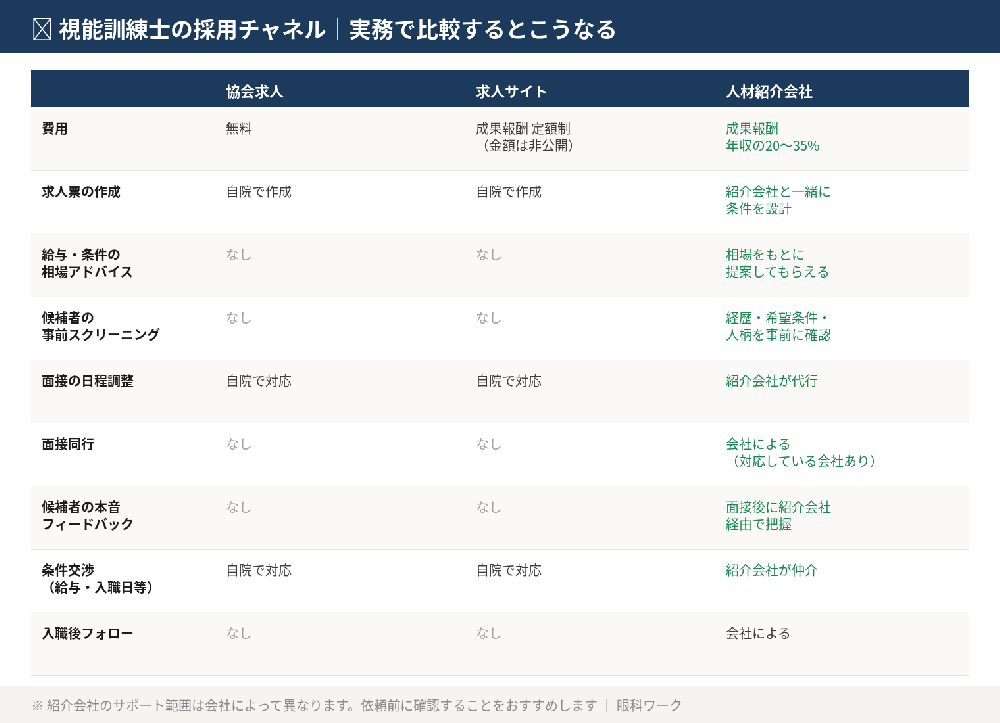
Task: Click the 紹介会社が代行 cell
Action: coord(770,381)
